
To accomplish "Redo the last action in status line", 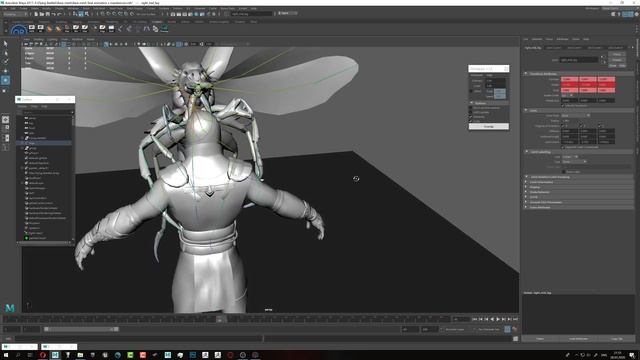I will [60, 14].
